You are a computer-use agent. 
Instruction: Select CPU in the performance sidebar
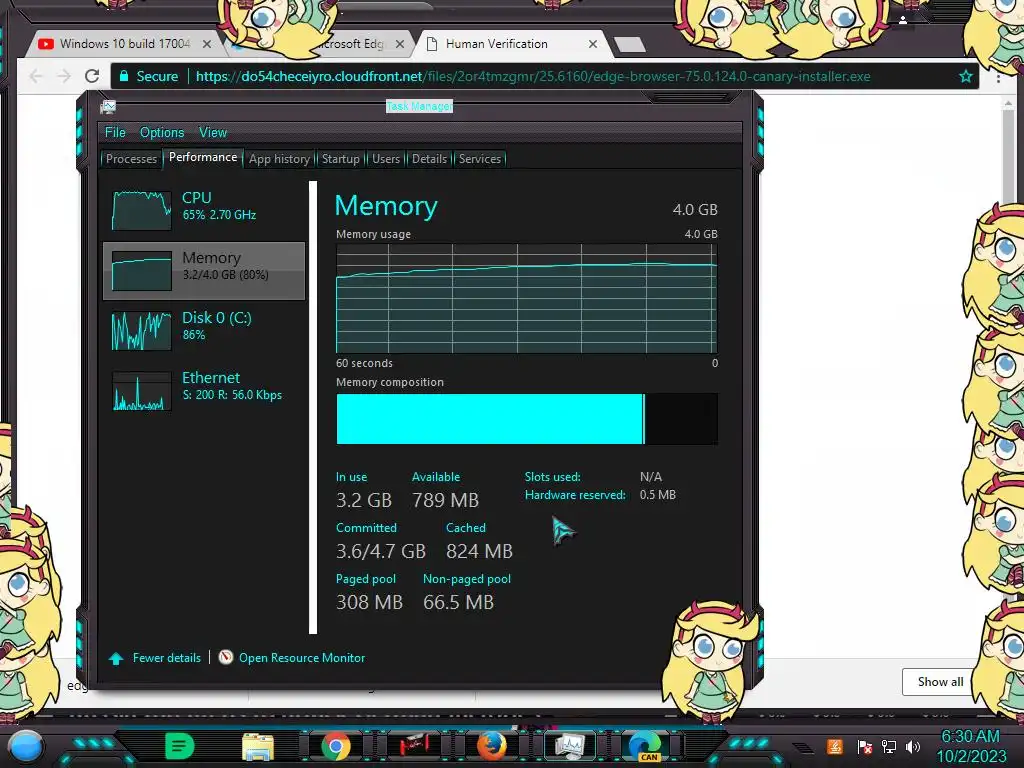click(204, 210)
